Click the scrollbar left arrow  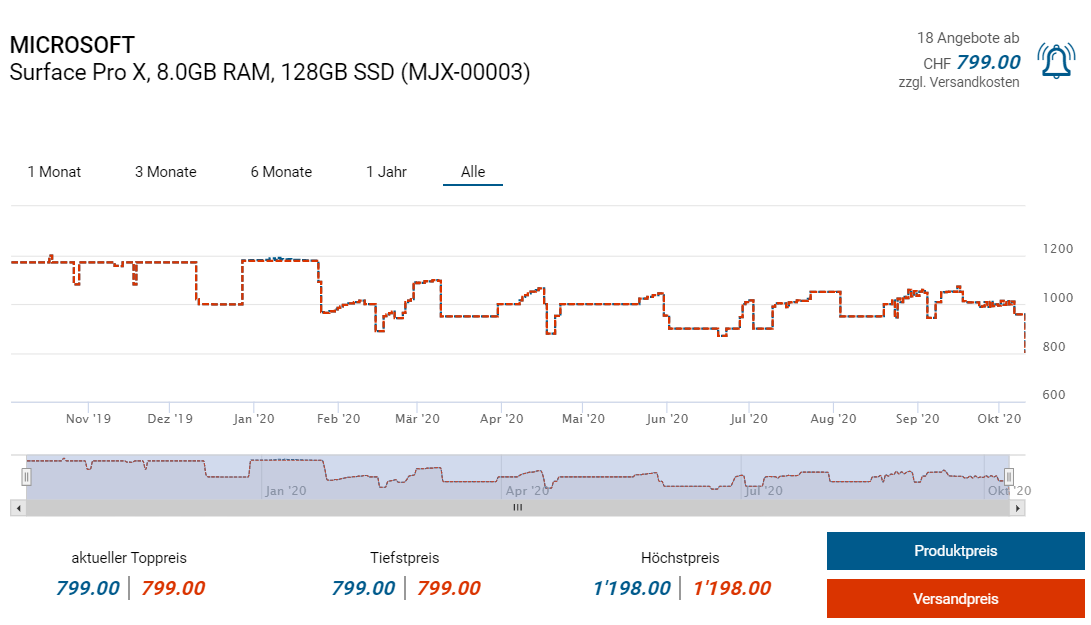(16, 508)
